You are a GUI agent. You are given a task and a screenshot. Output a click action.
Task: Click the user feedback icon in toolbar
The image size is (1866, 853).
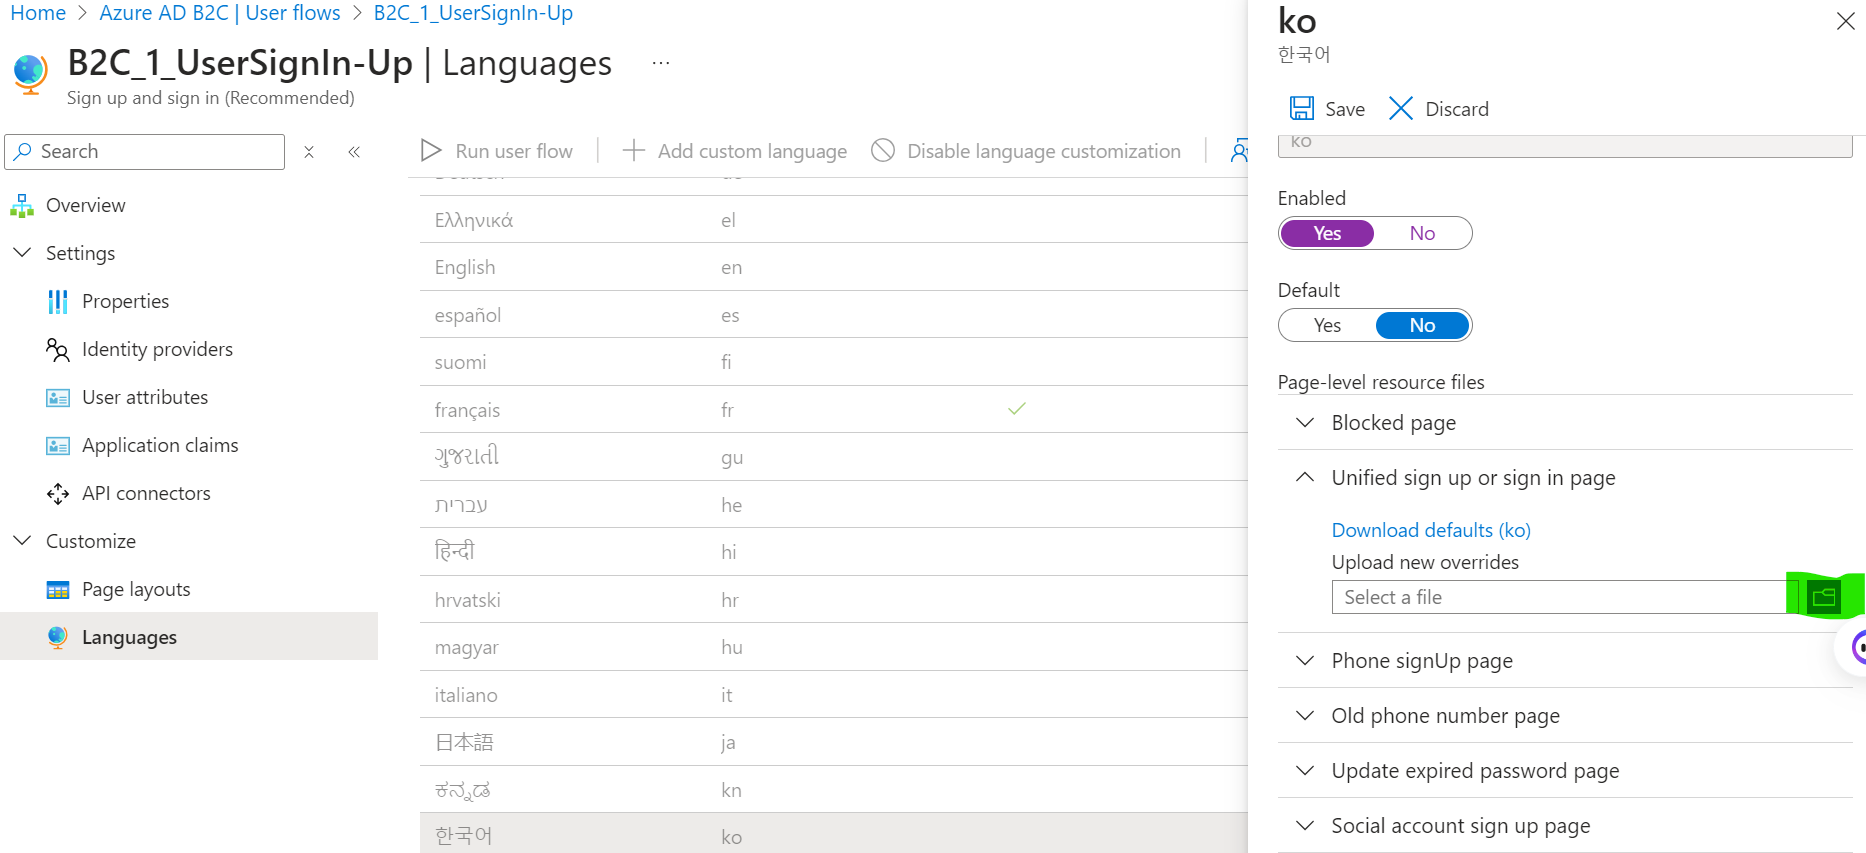[x=1239, y=150]
